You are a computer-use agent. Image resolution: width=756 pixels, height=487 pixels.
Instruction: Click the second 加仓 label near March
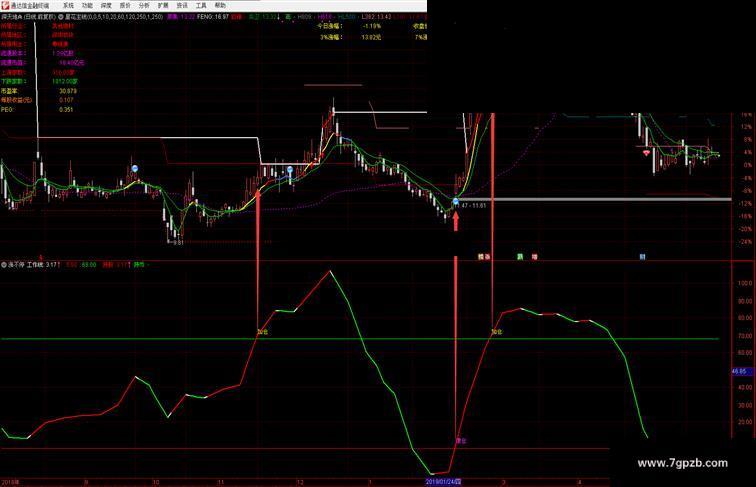[x=497, y=332]
